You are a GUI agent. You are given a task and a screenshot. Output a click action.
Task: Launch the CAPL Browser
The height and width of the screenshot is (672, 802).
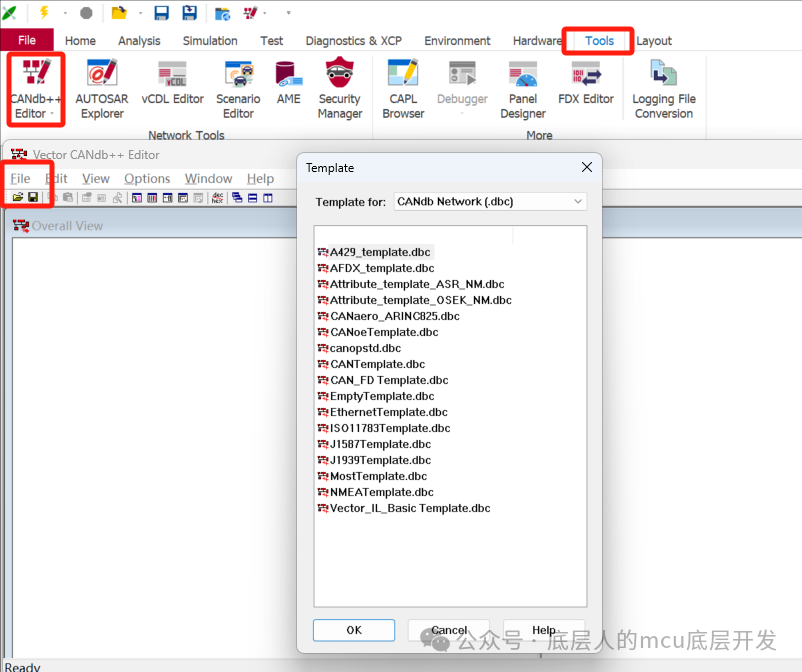pyautogui.click(x=403, y=88)
